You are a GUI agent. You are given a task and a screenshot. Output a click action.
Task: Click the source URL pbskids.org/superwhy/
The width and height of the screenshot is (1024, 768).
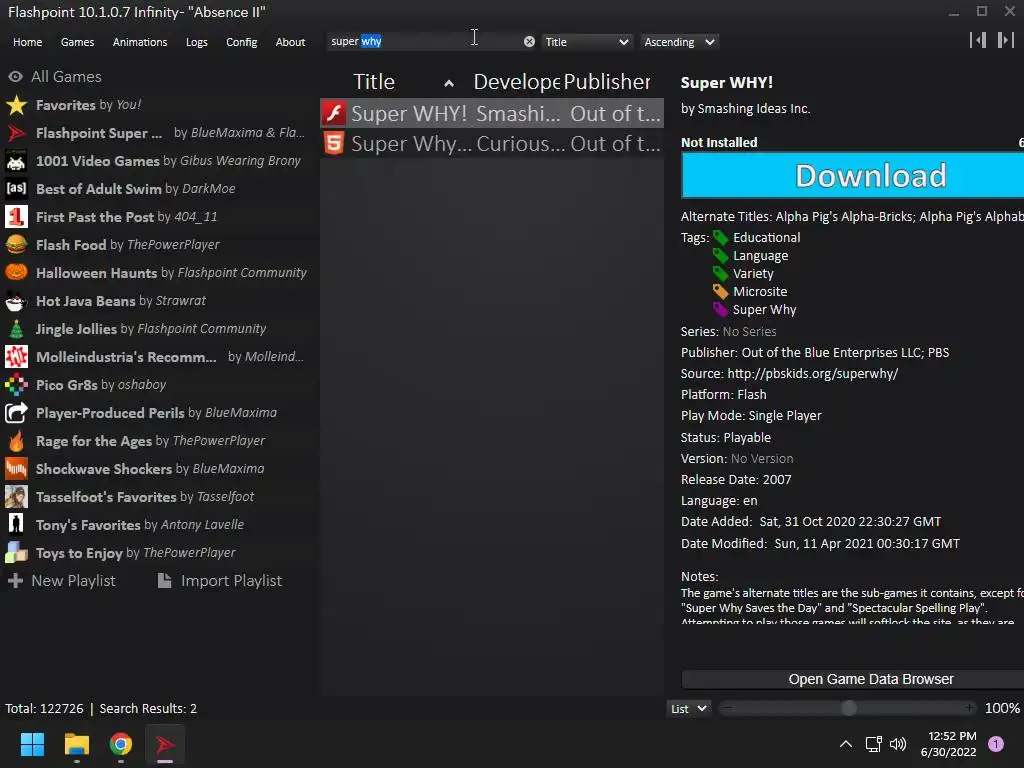click(x=812, y=374)
